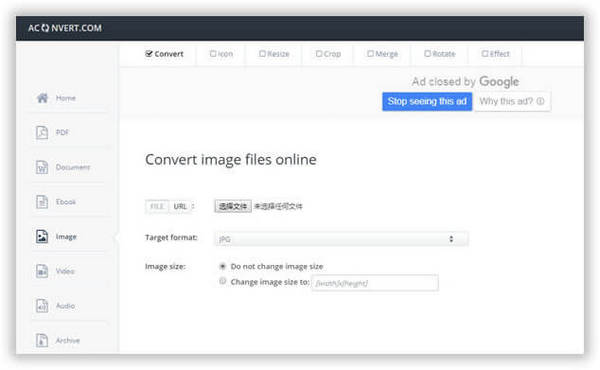Viewport: 600px width, 370px height.
Task: Click the Target format label
Action: tap(171, 238)
